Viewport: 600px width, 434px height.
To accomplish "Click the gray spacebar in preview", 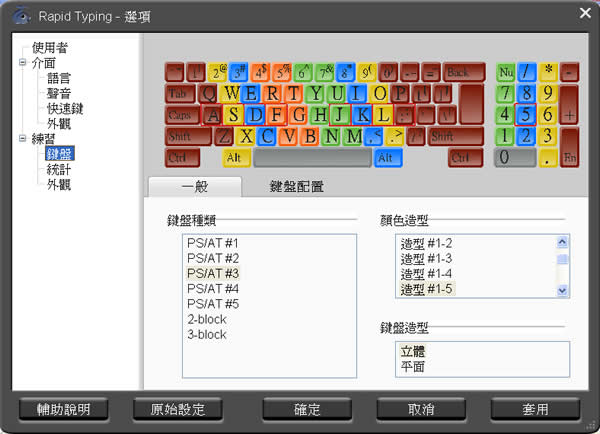I will 312,158.
